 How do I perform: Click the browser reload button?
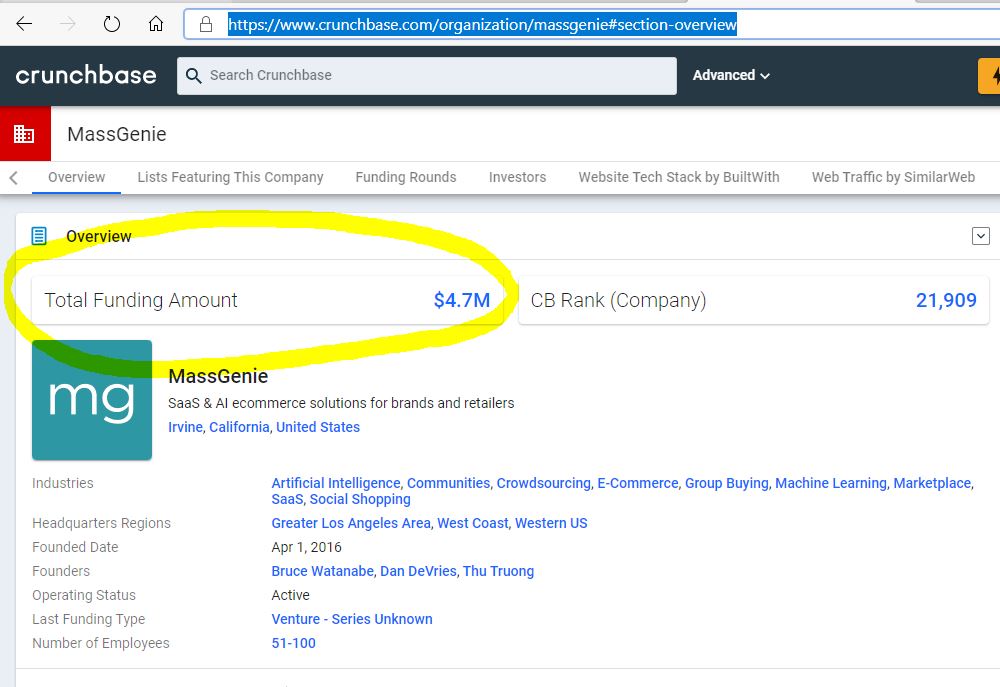pyautogui.click(x=112, y=24)
